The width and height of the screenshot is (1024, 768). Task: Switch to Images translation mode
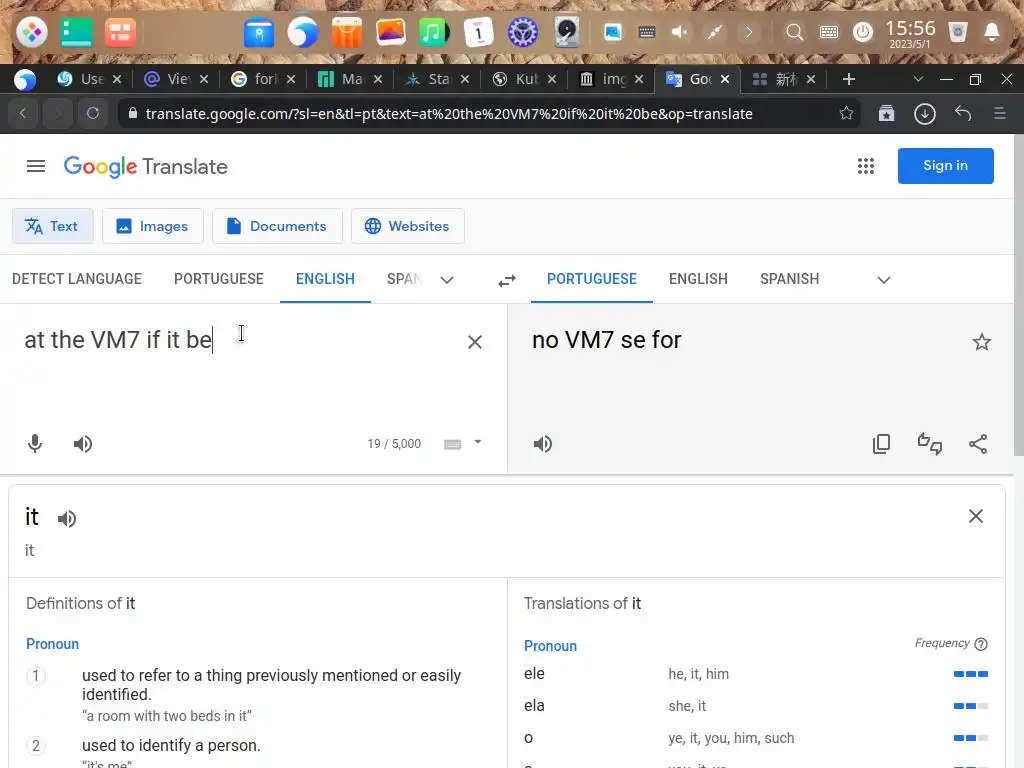tap(152, 226)
